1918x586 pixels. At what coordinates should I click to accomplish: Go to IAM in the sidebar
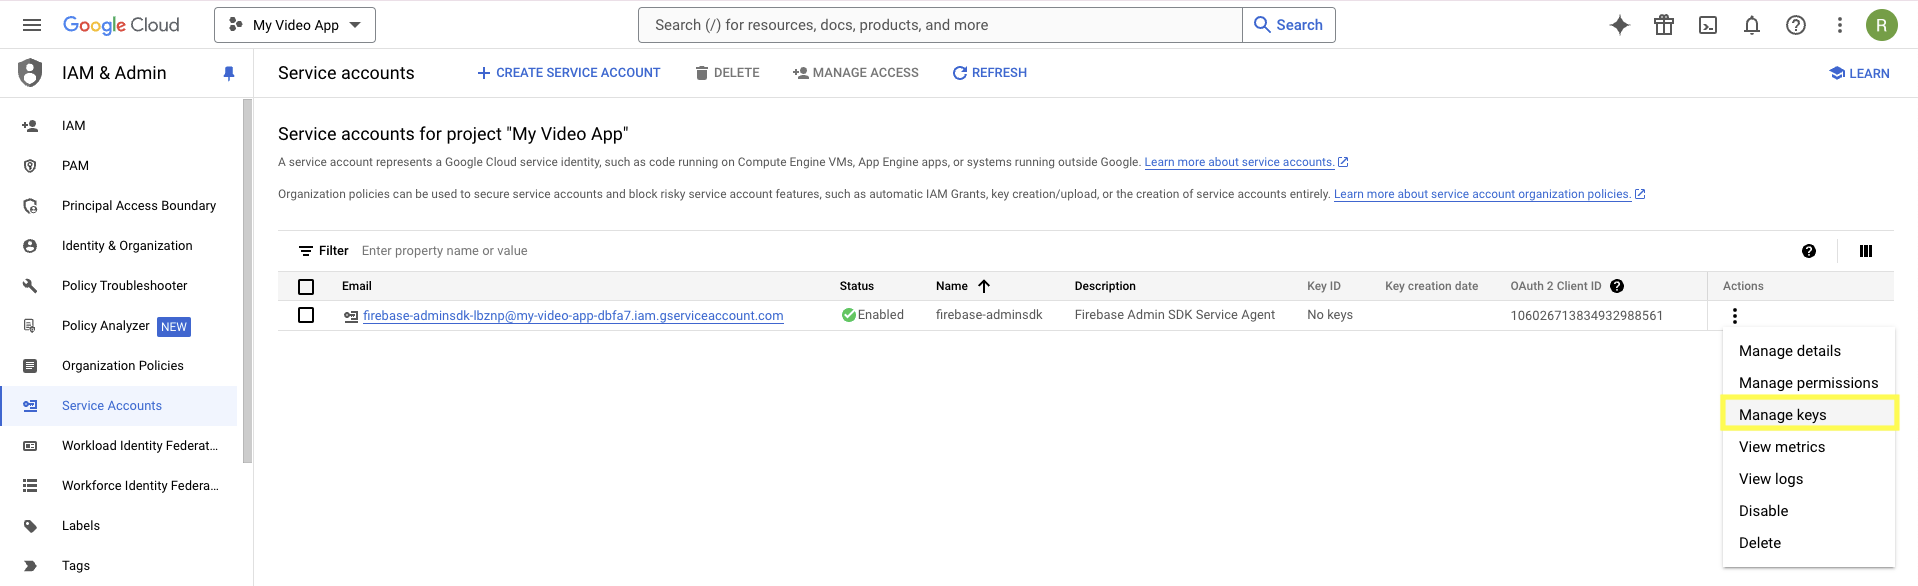pyautogui.click(x=74, y=126)
